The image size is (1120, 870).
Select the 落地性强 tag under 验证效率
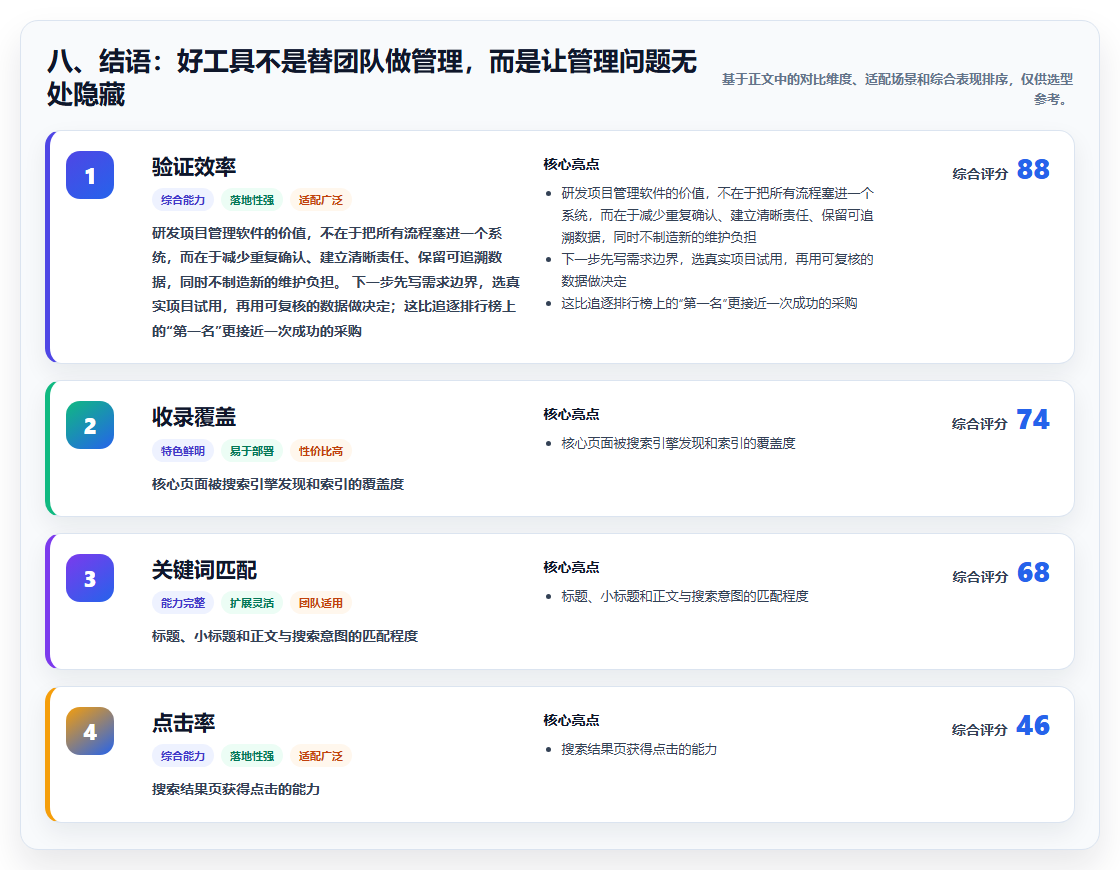tap(252, 200)
